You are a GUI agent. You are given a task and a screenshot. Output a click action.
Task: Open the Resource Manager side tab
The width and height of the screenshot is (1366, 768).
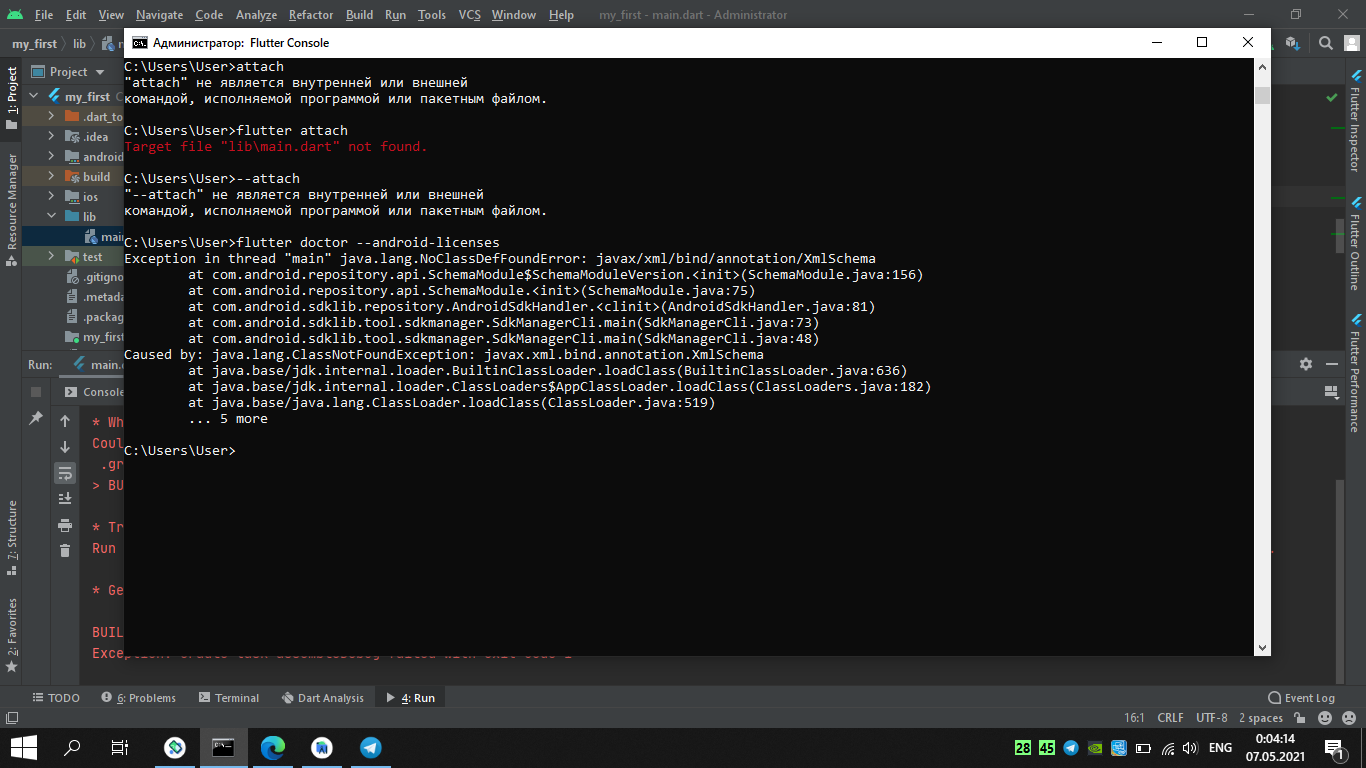click(12, 209)
